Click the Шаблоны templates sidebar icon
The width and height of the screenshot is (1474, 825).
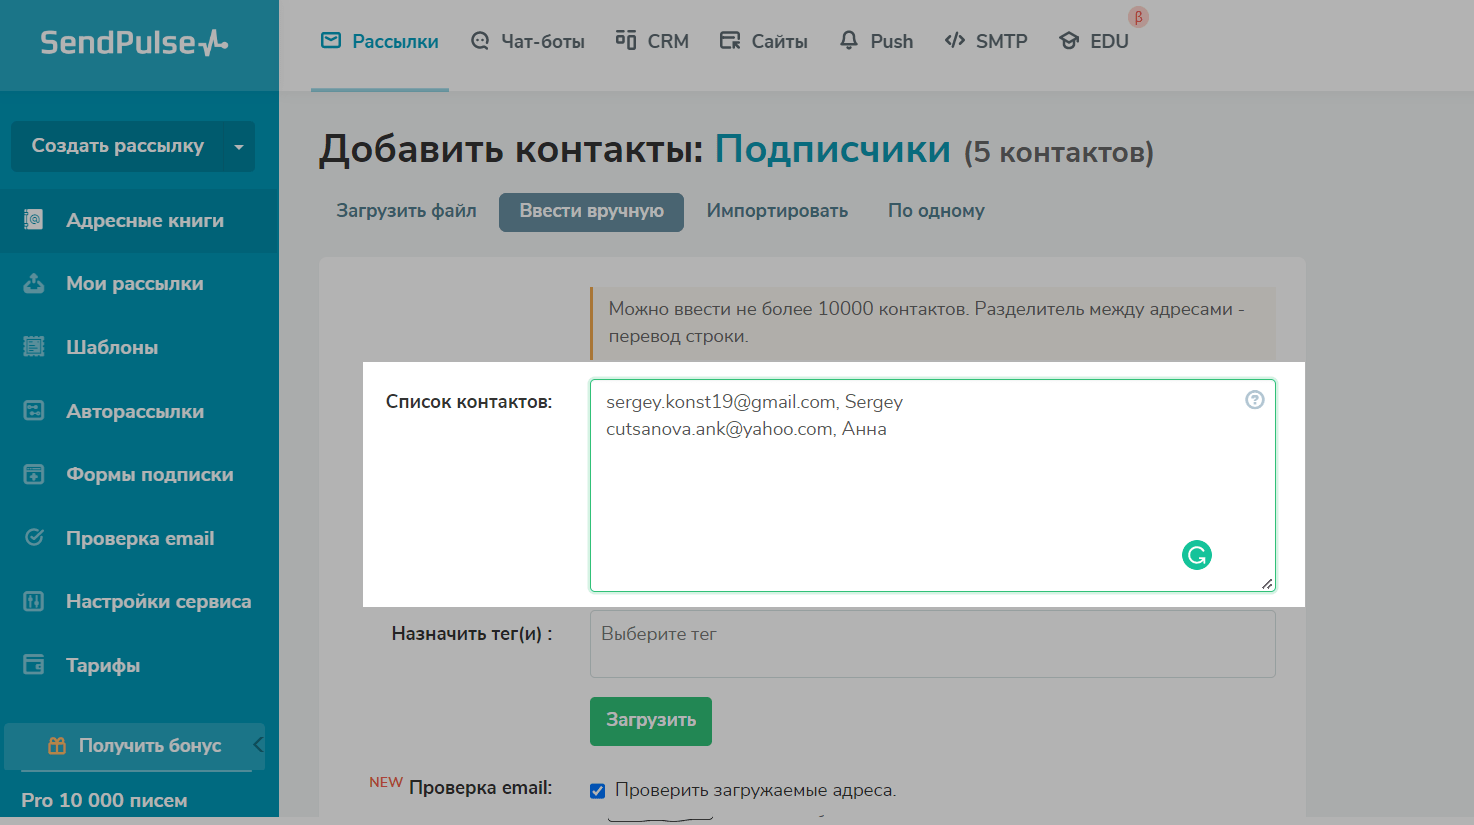click(x=34, y=347)
